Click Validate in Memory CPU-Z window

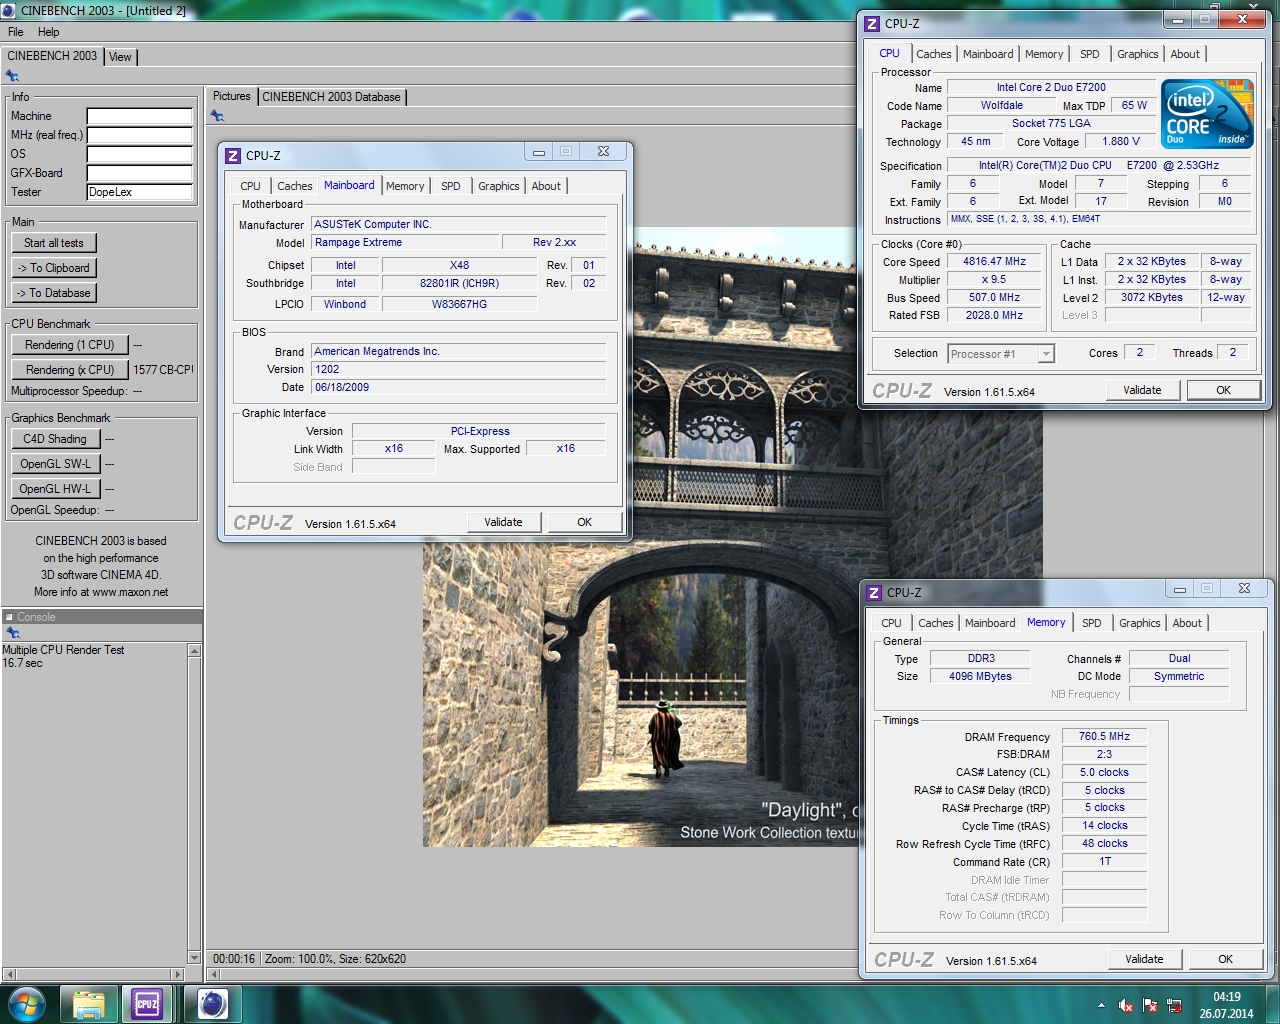(1144, 959)
